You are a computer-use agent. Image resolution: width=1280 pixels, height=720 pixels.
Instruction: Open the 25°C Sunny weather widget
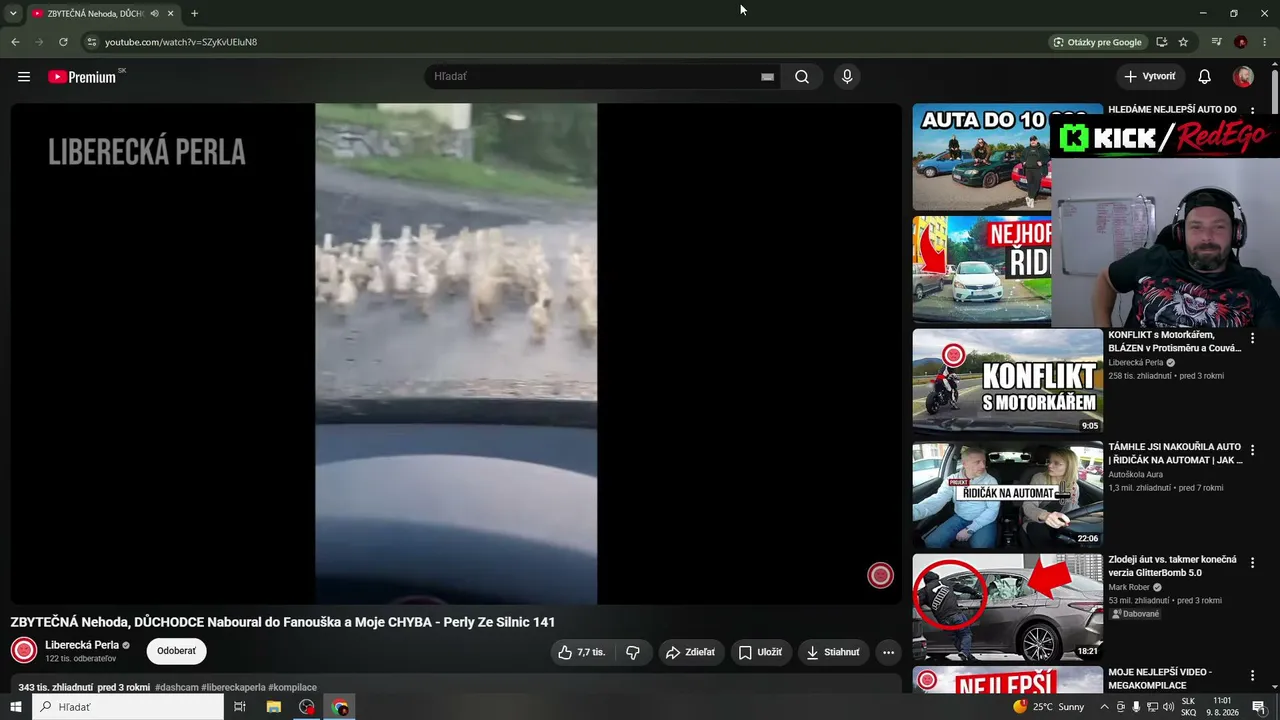click(1049, 707)
